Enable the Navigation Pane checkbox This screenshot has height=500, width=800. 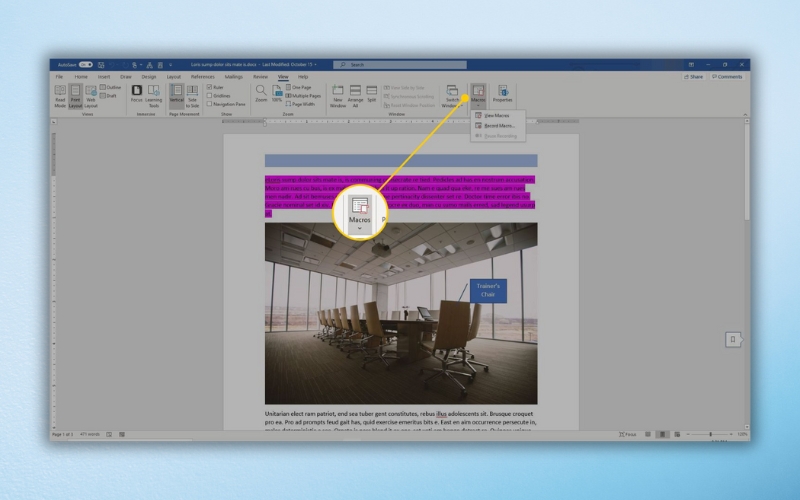(x=209, y=104)
